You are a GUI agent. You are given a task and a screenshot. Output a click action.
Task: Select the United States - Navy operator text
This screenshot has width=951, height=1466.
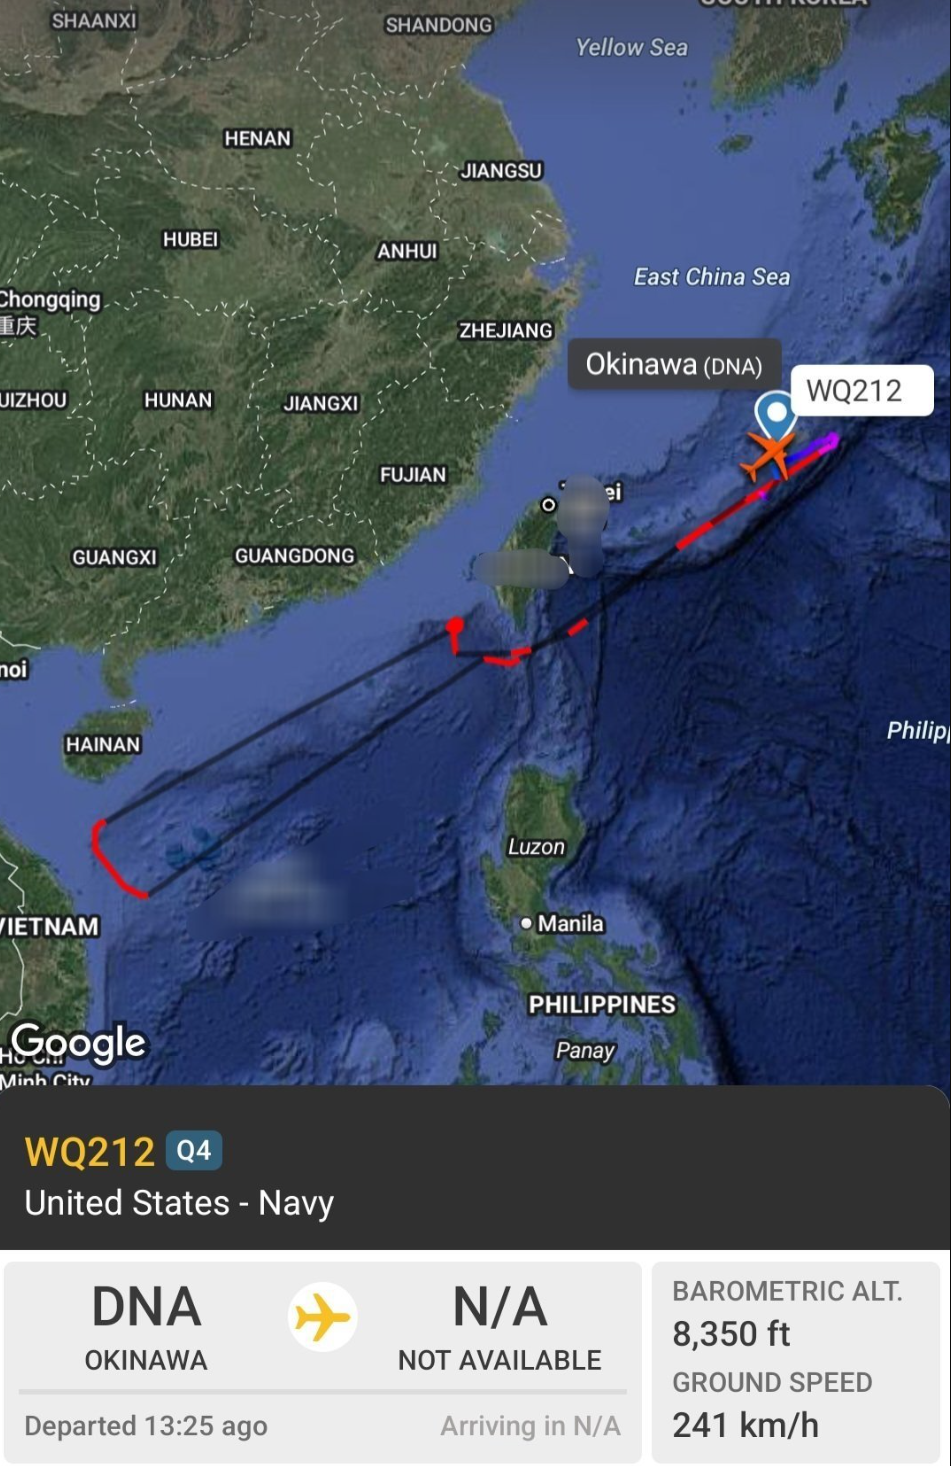[179, 1203]
